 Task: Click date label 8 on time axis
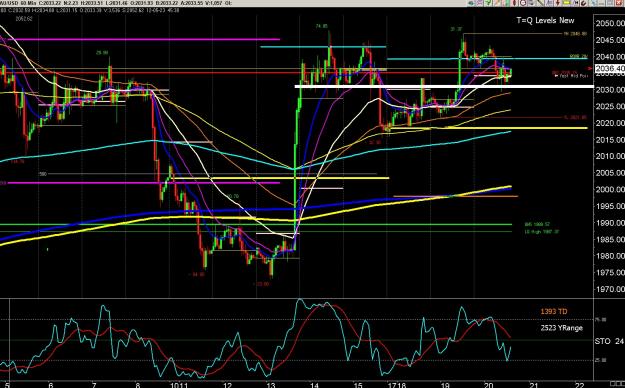pos(138,385)
